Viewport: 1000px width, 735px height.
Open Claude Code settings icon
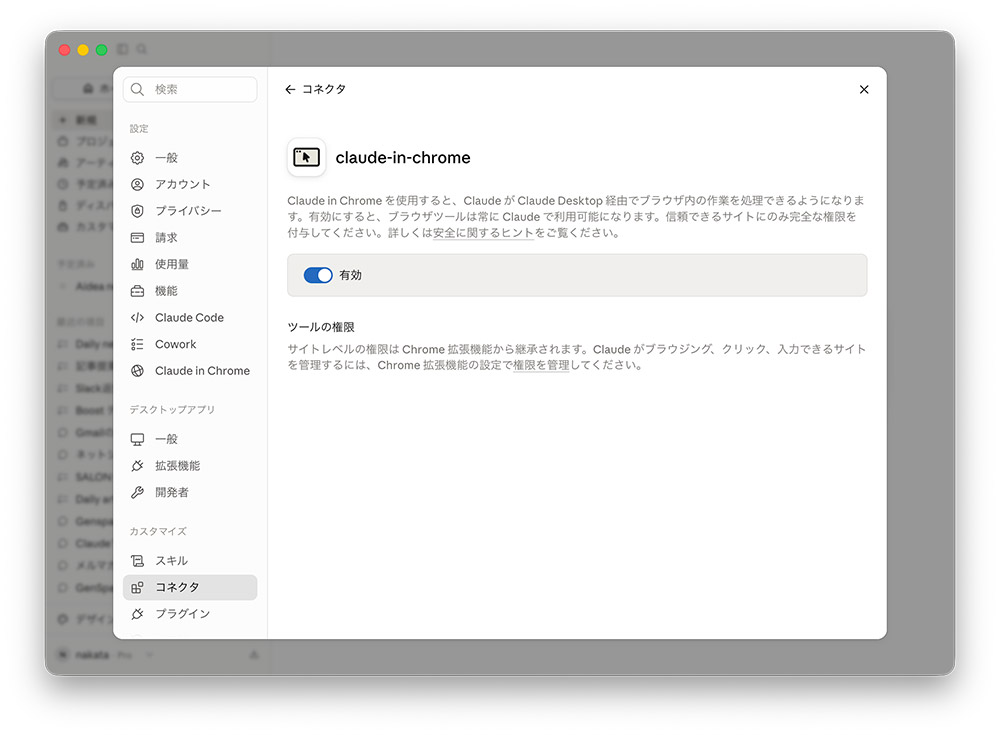pos(137,317)
